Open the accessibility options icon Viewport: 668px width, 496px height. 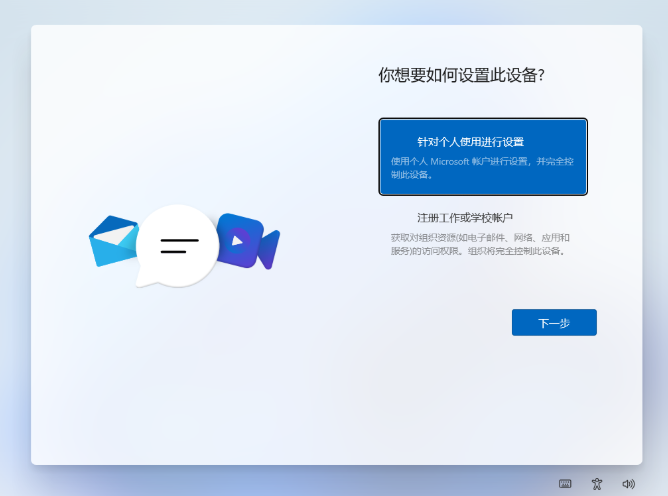(x=597, y=484)
